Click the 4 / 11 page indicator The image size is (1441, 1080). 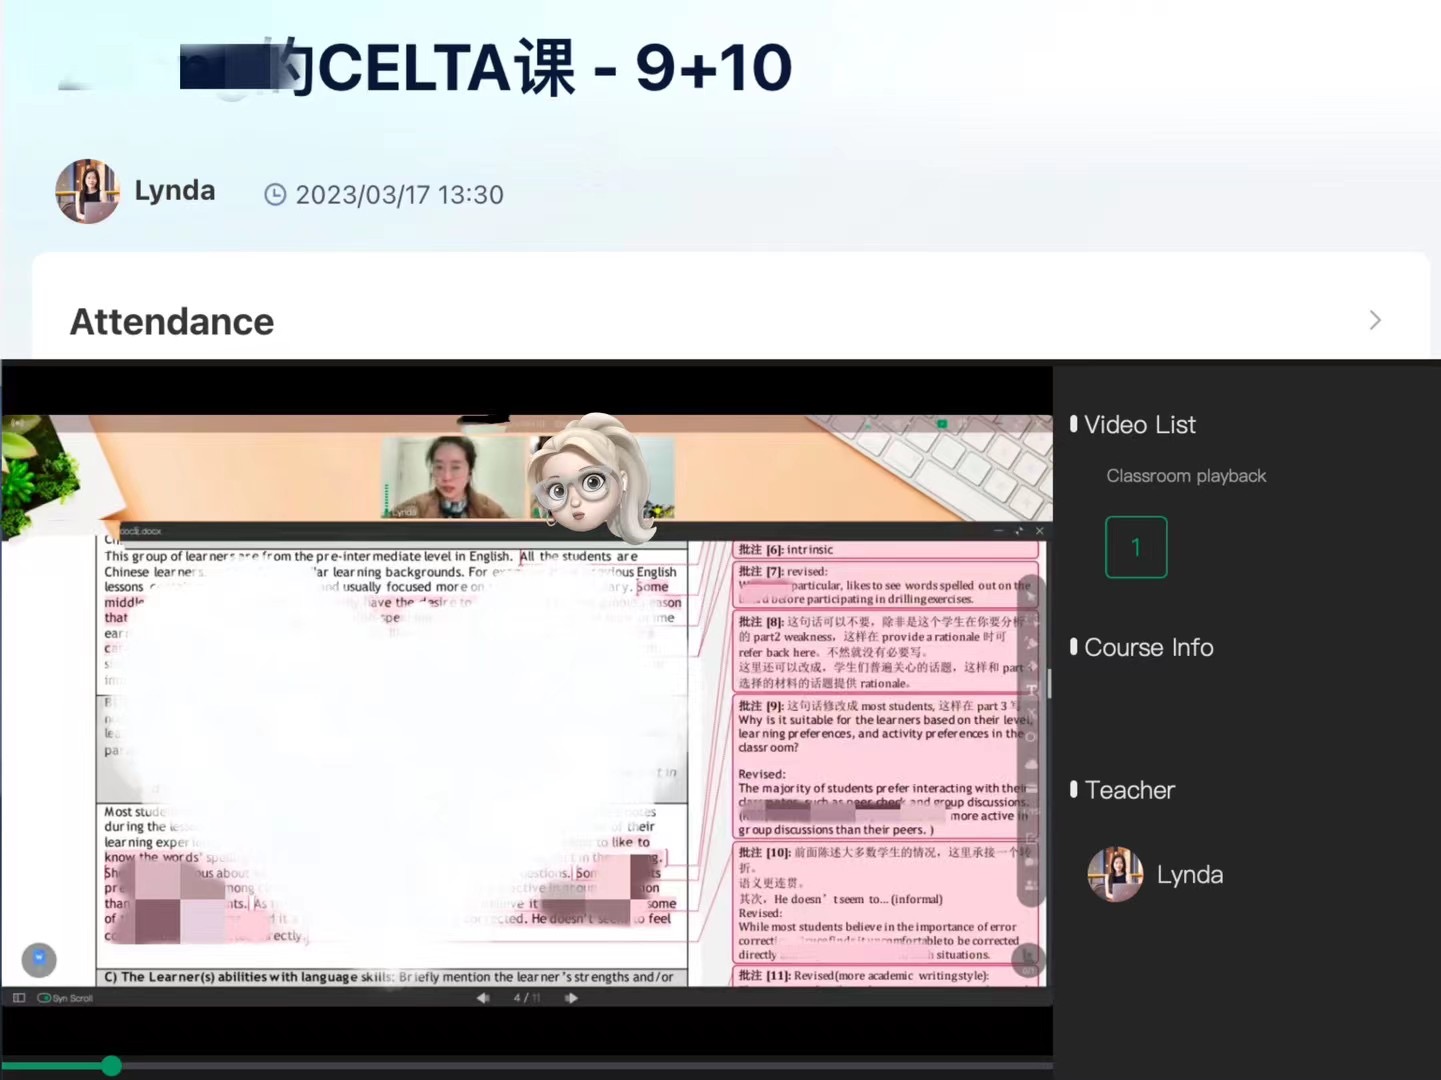(x=527, y=998)
